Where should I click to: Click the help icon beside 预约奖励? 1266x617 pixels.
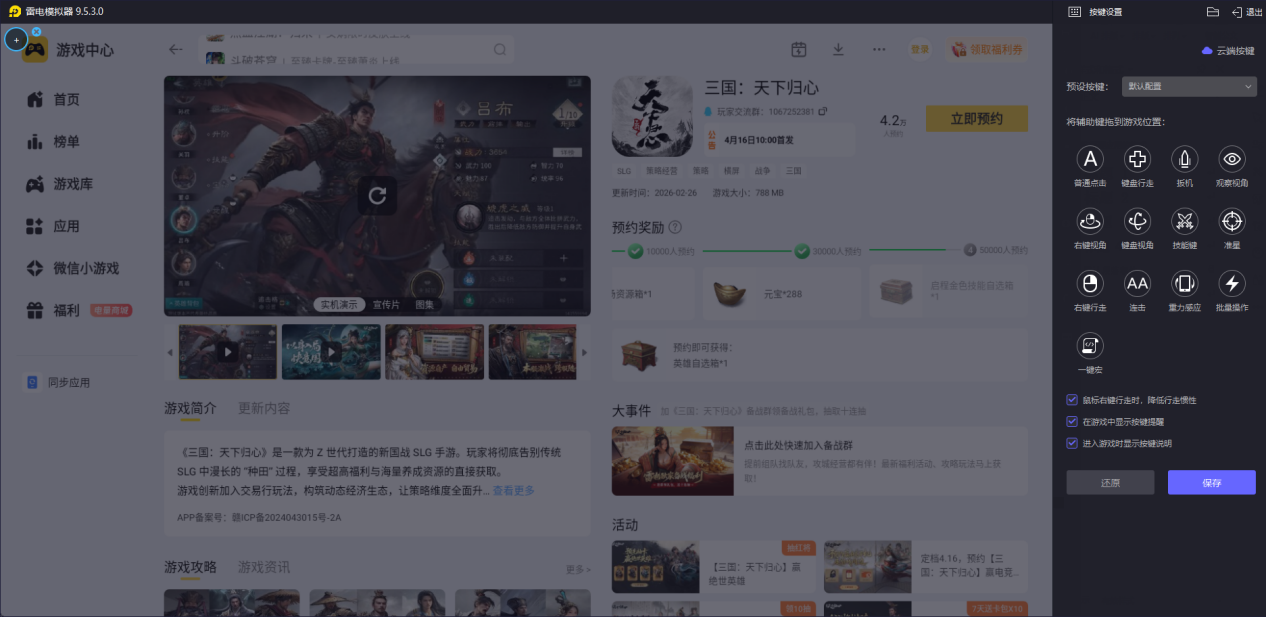point(675,227)
